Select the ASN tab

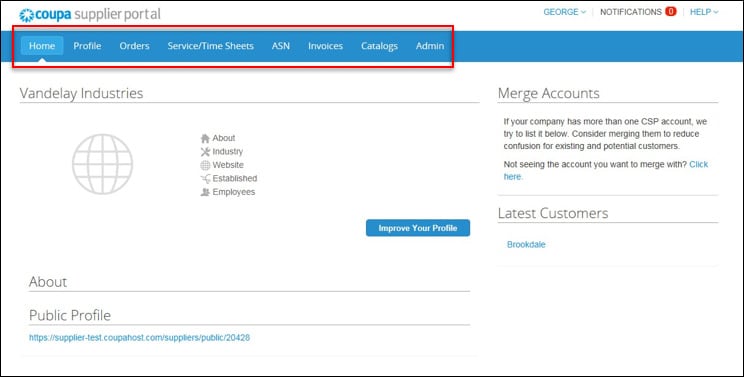[x=280, y=46]
